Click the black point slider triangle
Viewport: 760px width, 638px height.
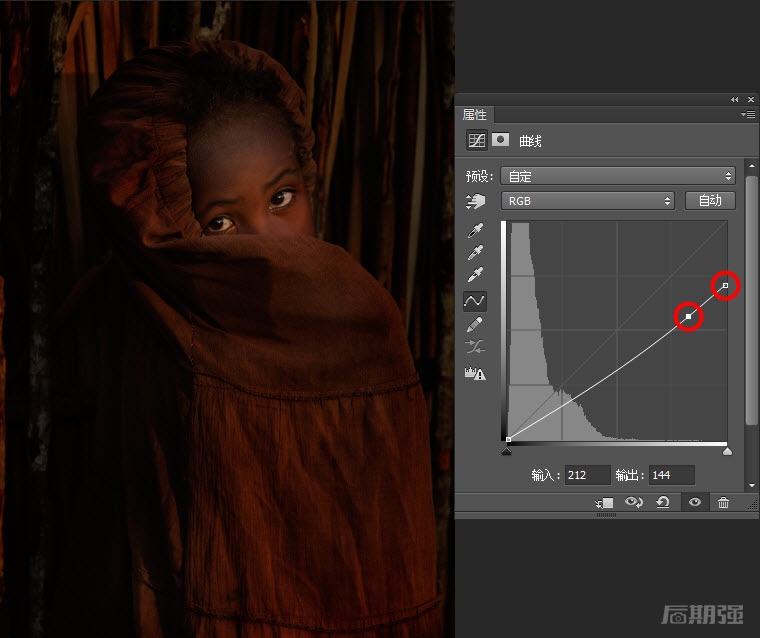507,451
